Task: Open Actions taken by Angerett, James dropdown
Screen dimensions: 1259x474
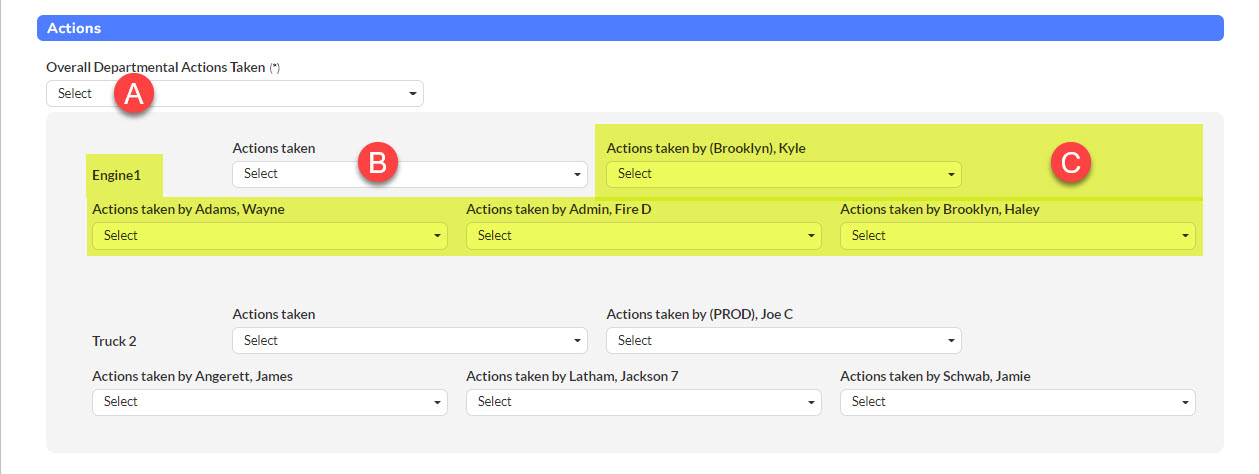Action: 270,402
